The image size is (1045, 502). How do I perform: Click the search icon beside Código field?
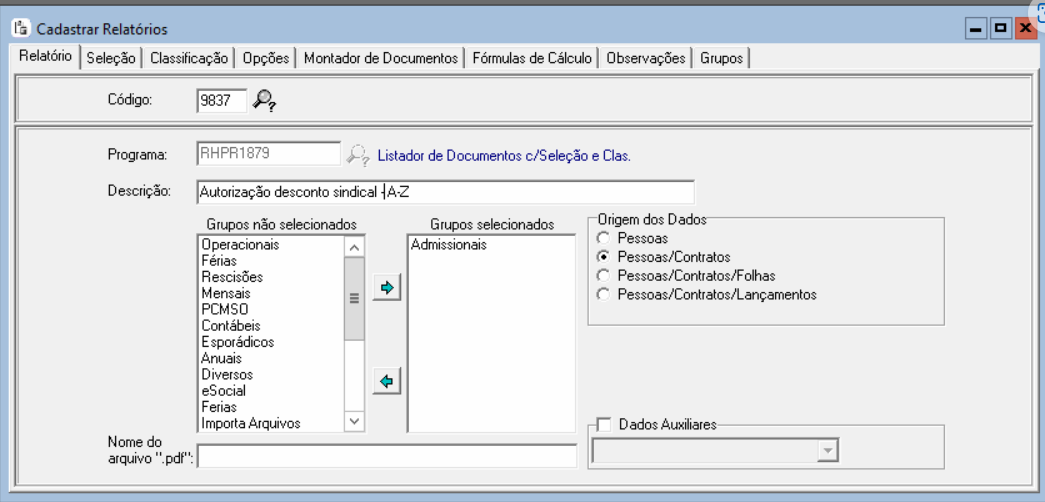263,99
